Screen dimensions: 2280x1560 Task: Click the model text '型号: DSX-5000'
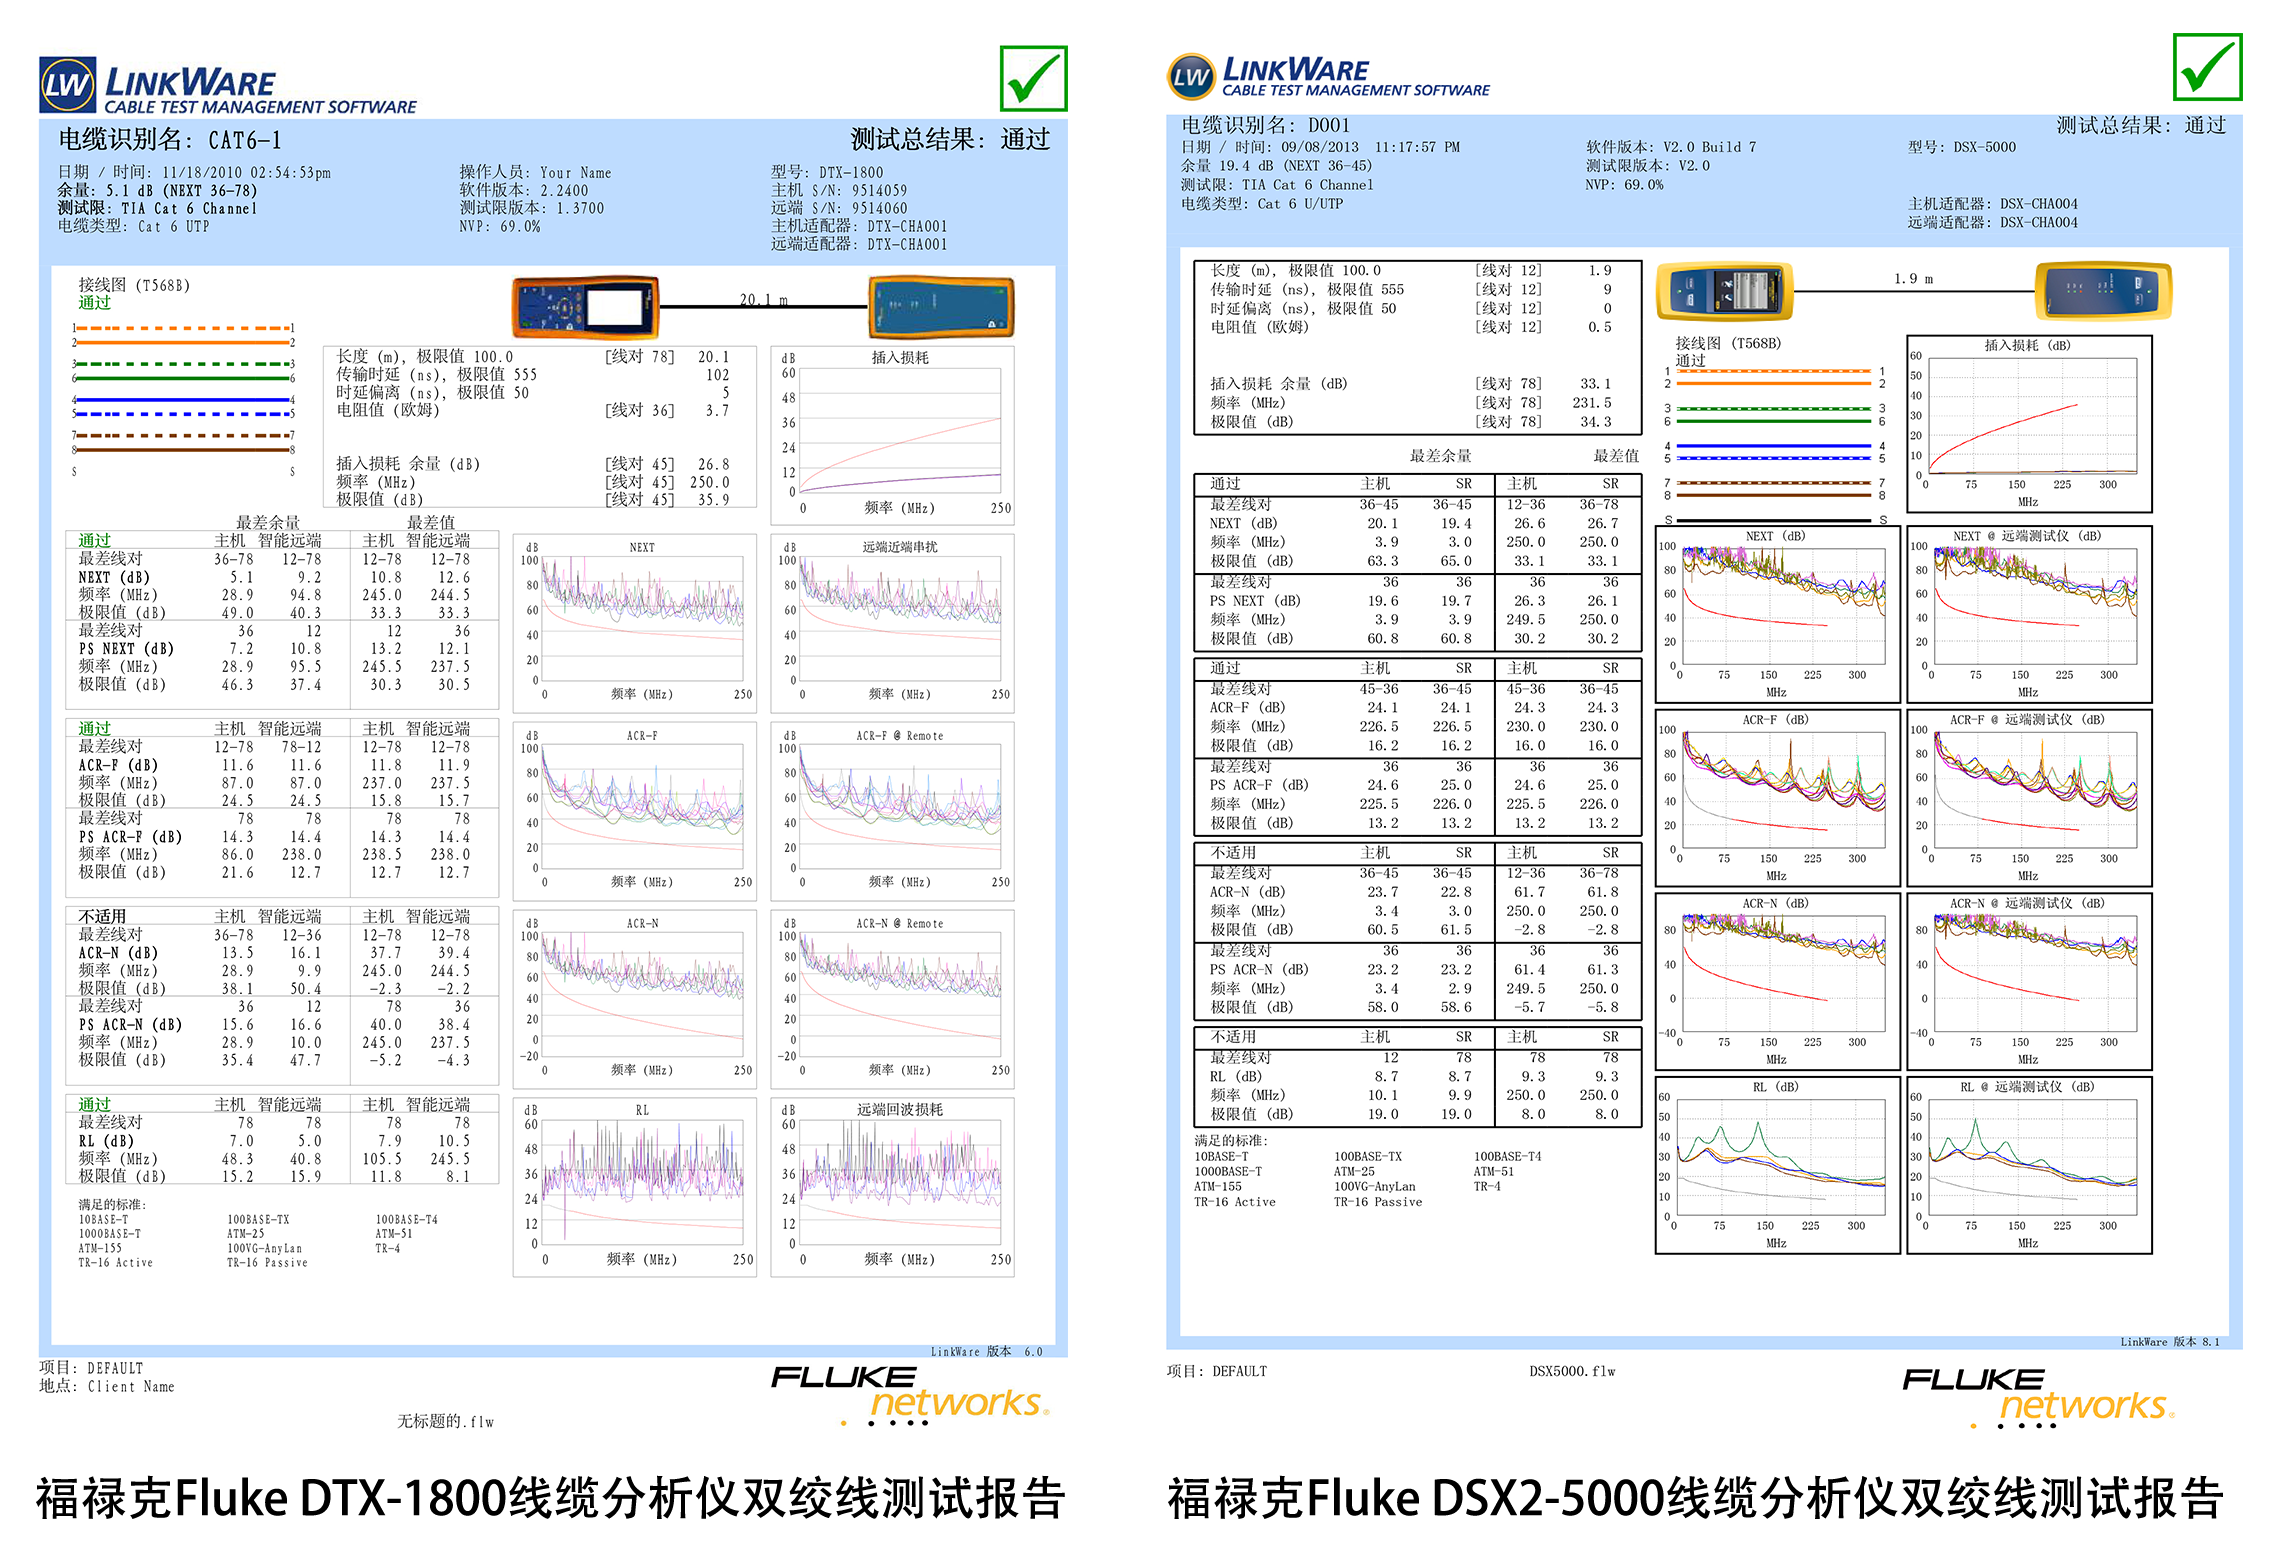pos(1962,147)
